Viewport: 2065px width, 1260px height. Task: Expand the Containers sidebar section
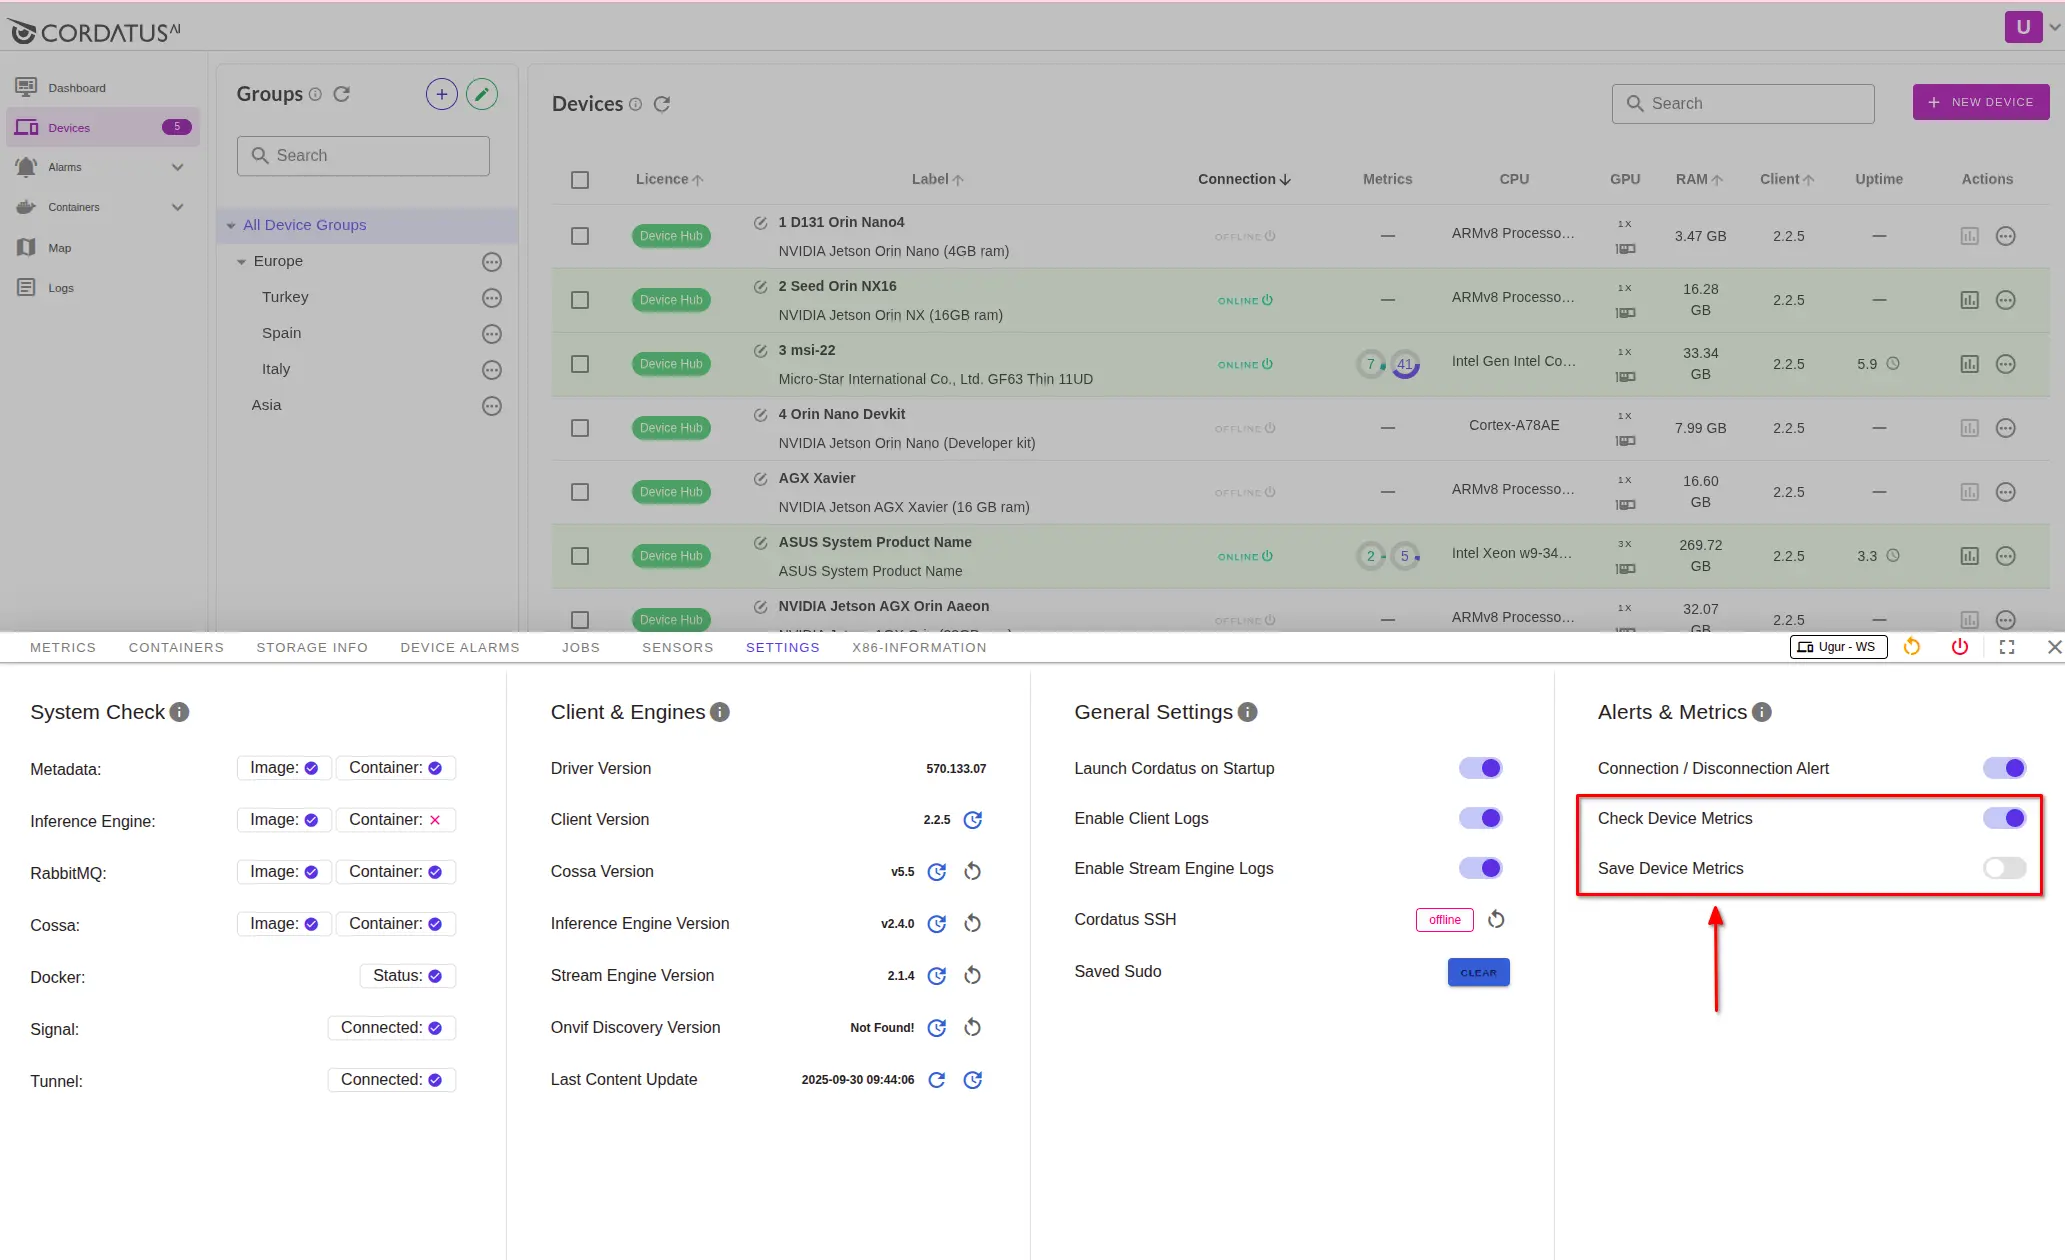pyautogui.click(x=177, y=207)
